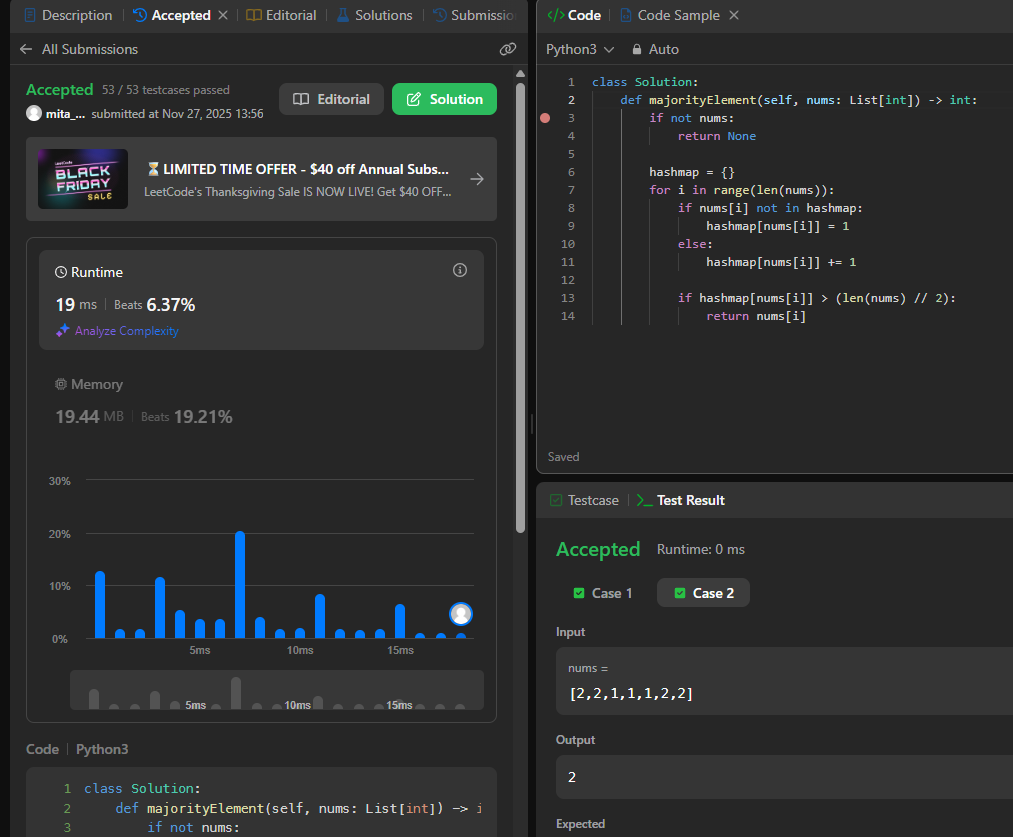Close the Accepted tab
The image size is (1013, 837).
point(223,15)
